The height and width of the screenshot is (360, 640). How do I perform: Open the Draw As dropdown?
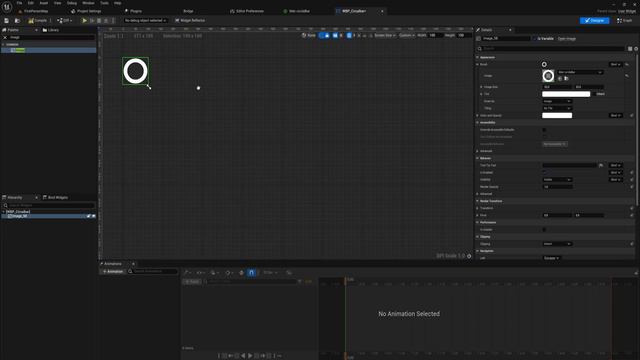(x=556, y=101)
